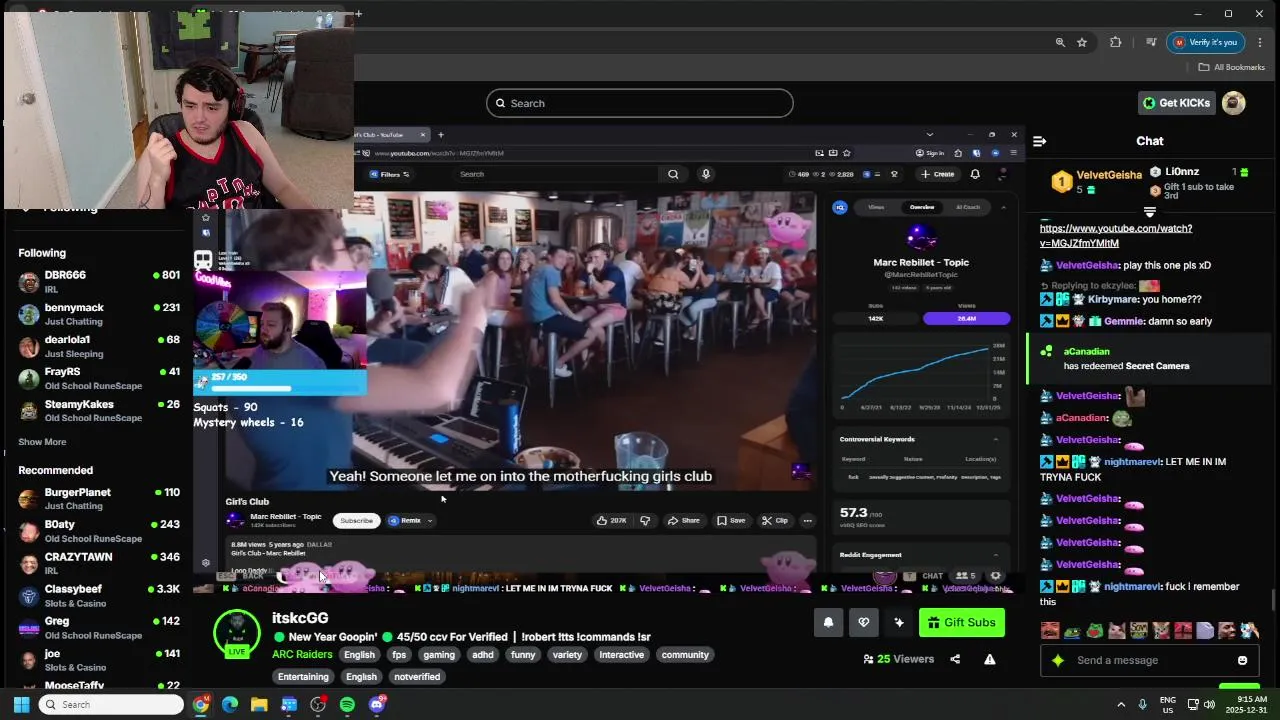The width and height of the screenshot is (1280, 720).
Task: Open Chrome extensions puzzle icon
Action: 1116,42
